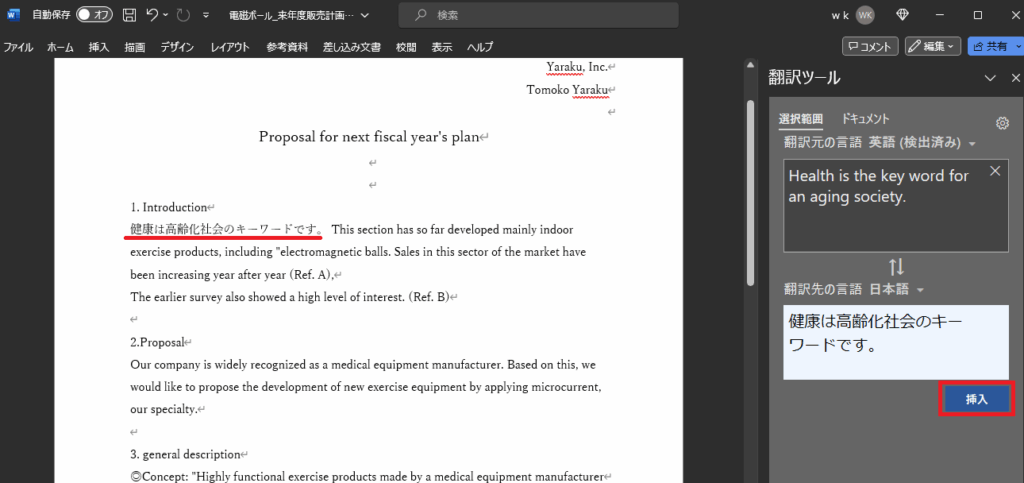Screen dimensions: 1024x483
Task: Click the 検索 search box
Action: 538,15
